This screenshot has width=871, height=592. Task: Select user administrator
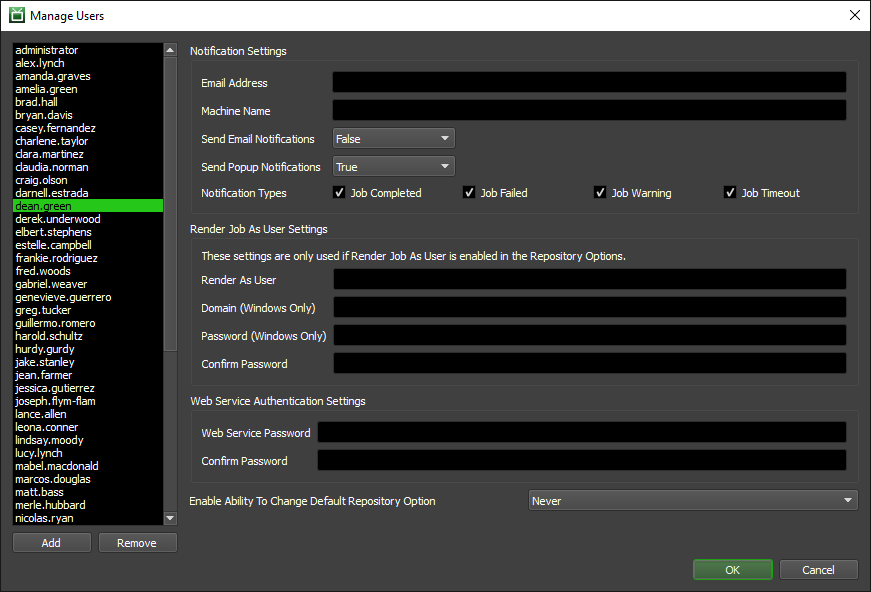pyautogui.click(x=88, y=50)
